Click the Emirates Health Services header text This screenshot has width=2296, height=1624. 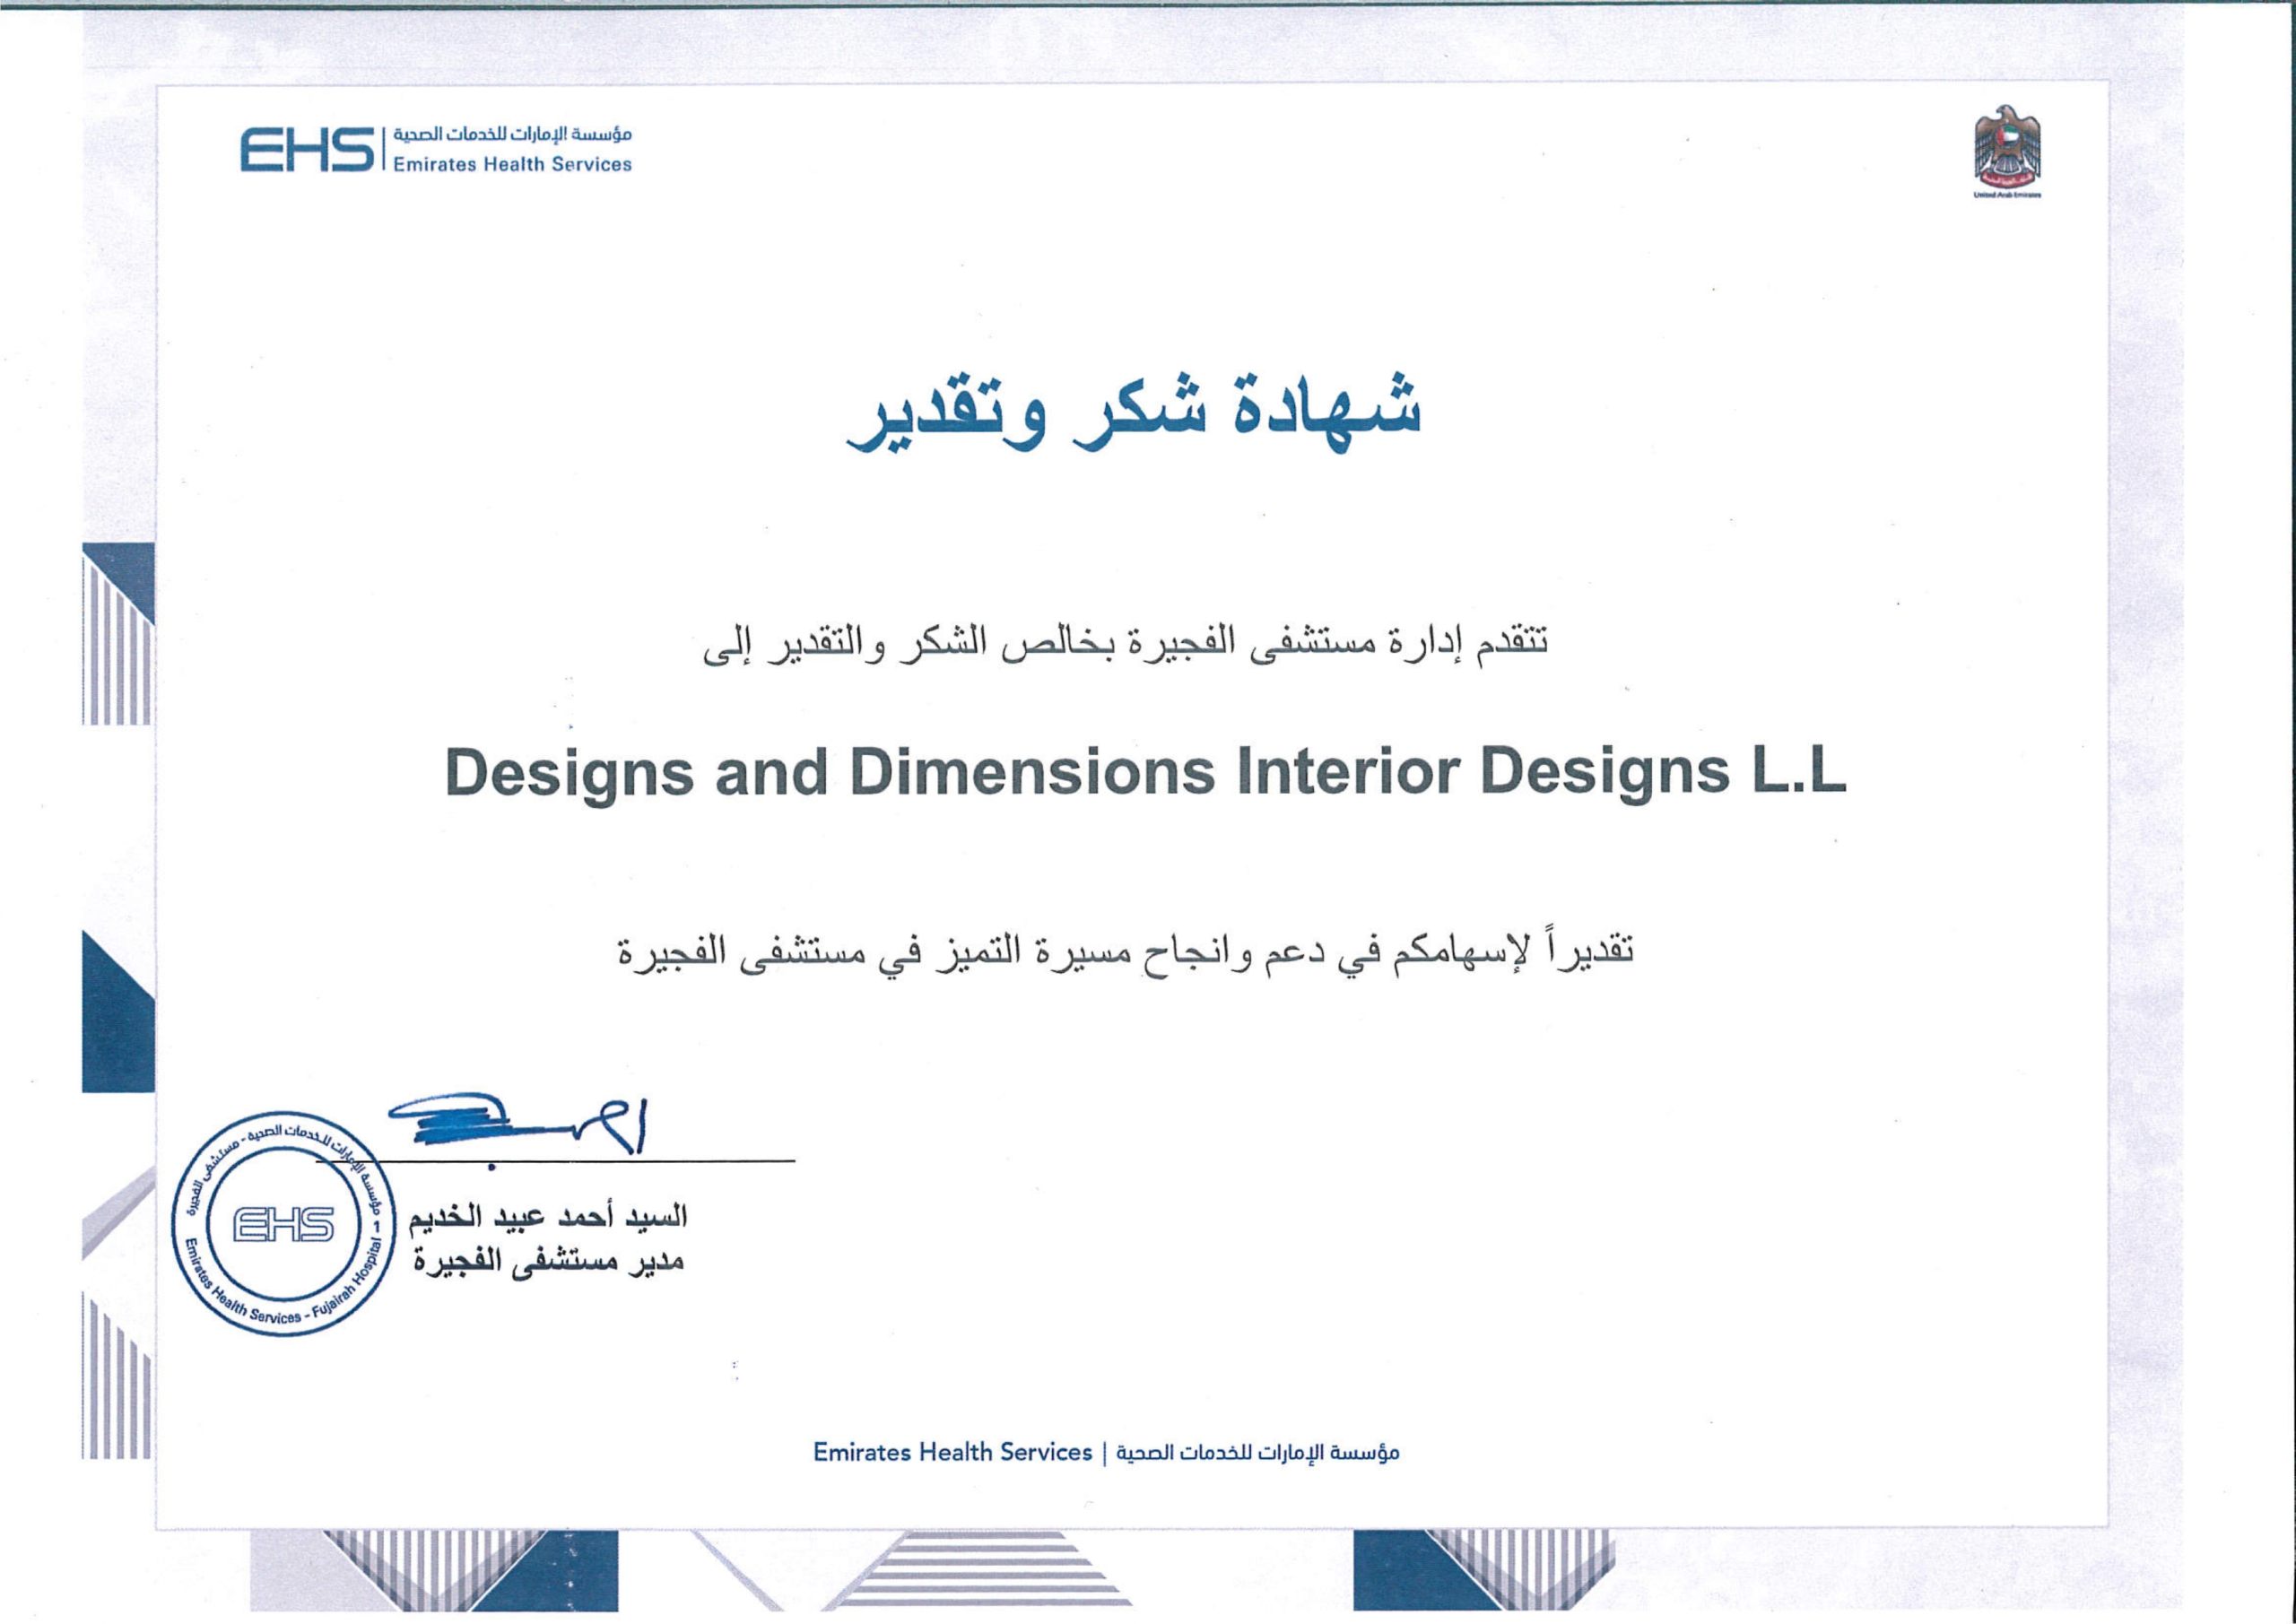click(512, 165)
